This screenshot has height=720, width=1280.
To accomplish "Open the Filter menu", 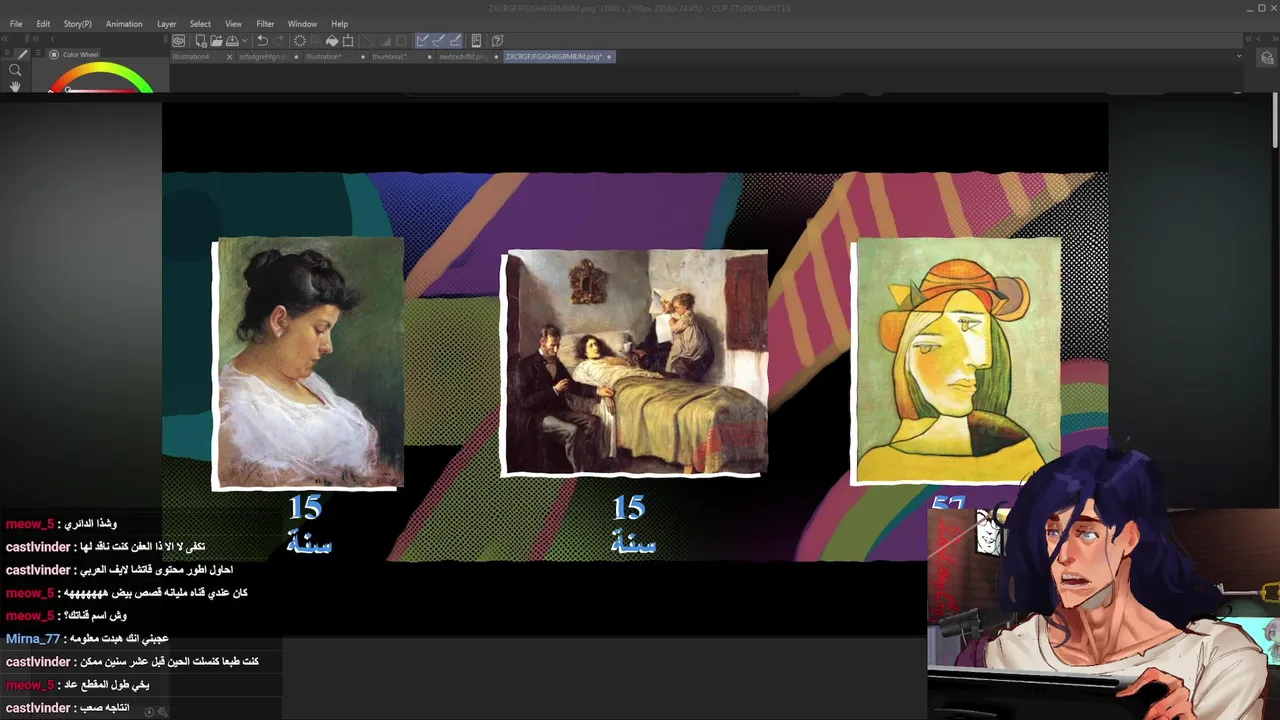I will [265, 24].
